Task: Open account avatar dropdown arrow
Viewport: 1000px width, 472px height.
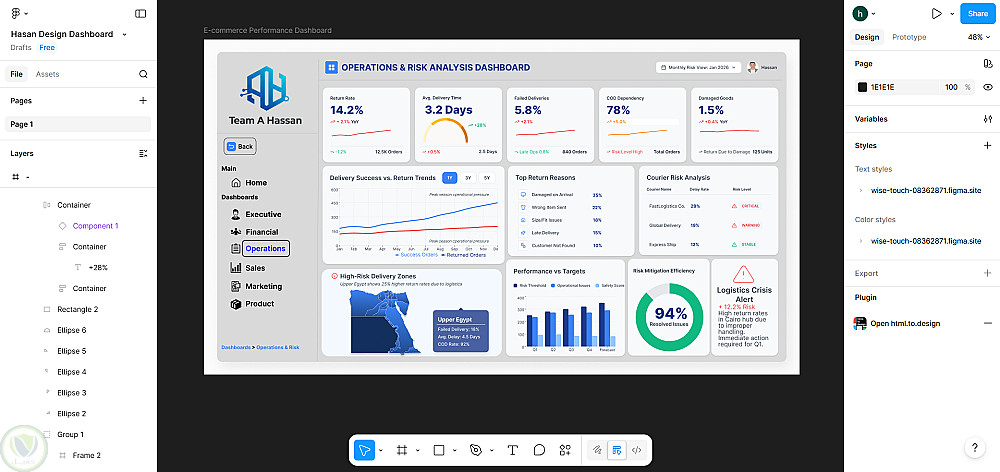Action: coord(874,13)
